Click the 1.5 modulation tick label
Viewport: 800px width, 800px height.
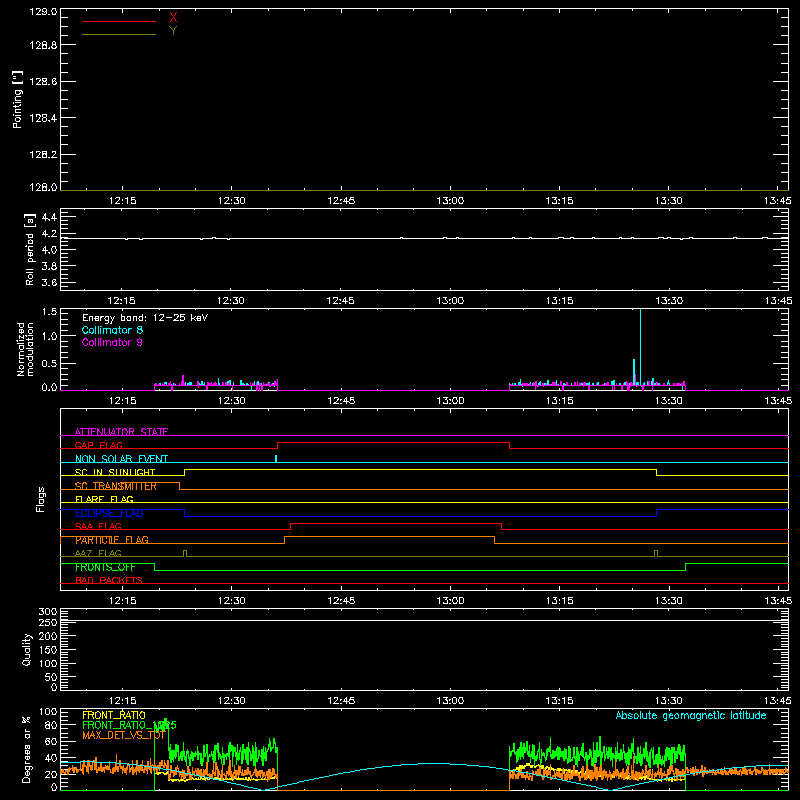coord(49,312)
